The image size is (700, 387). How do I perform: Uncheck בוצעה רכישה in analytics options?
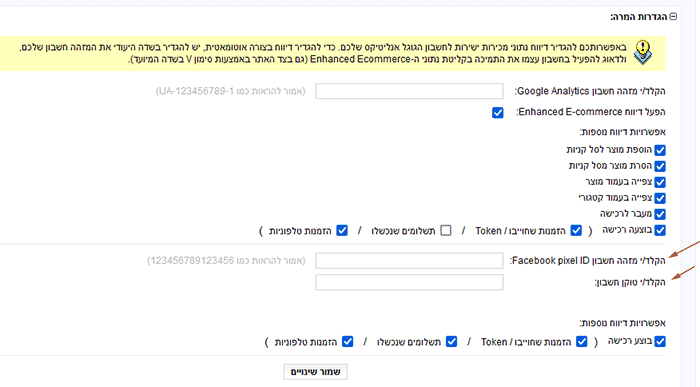point(660,230)
